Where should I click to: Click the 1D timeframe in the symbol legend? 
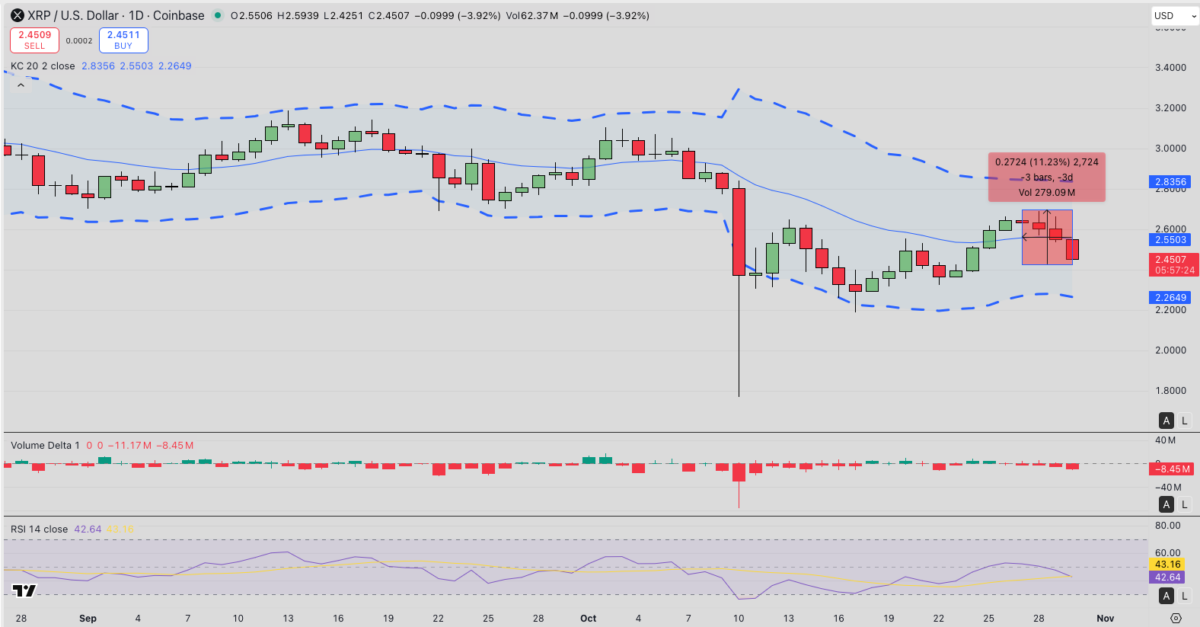(137, 15)
